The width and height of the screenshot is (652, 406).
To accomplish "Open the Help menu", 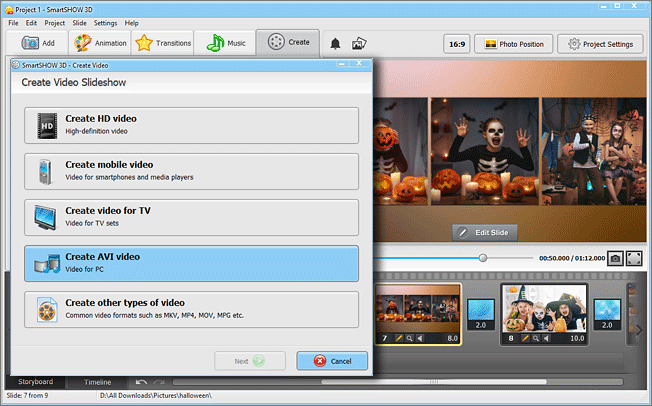I will pyautogui.click(x=131, y=23).
